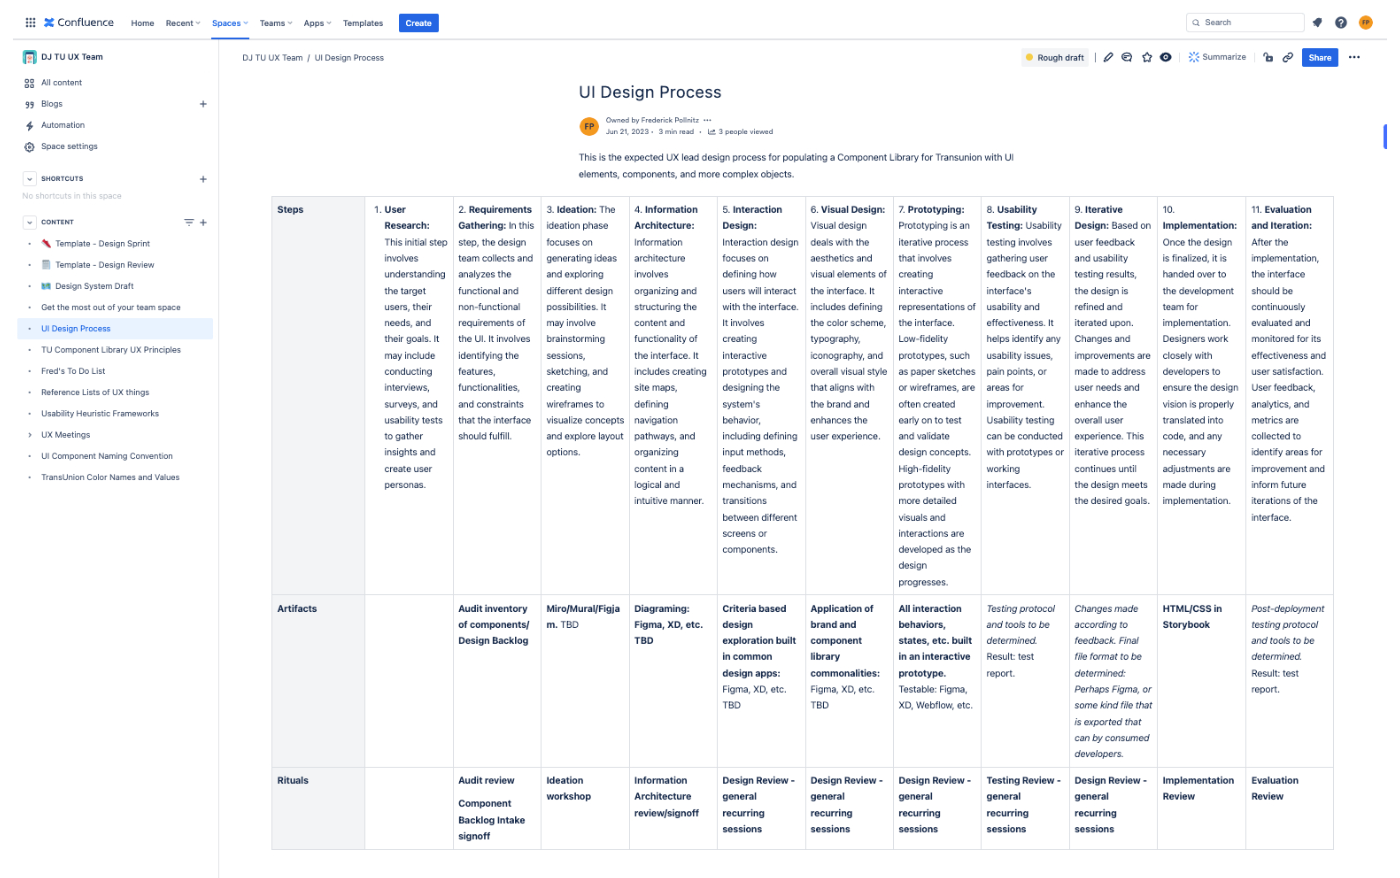Open the notifications bell

(1317, 23)
